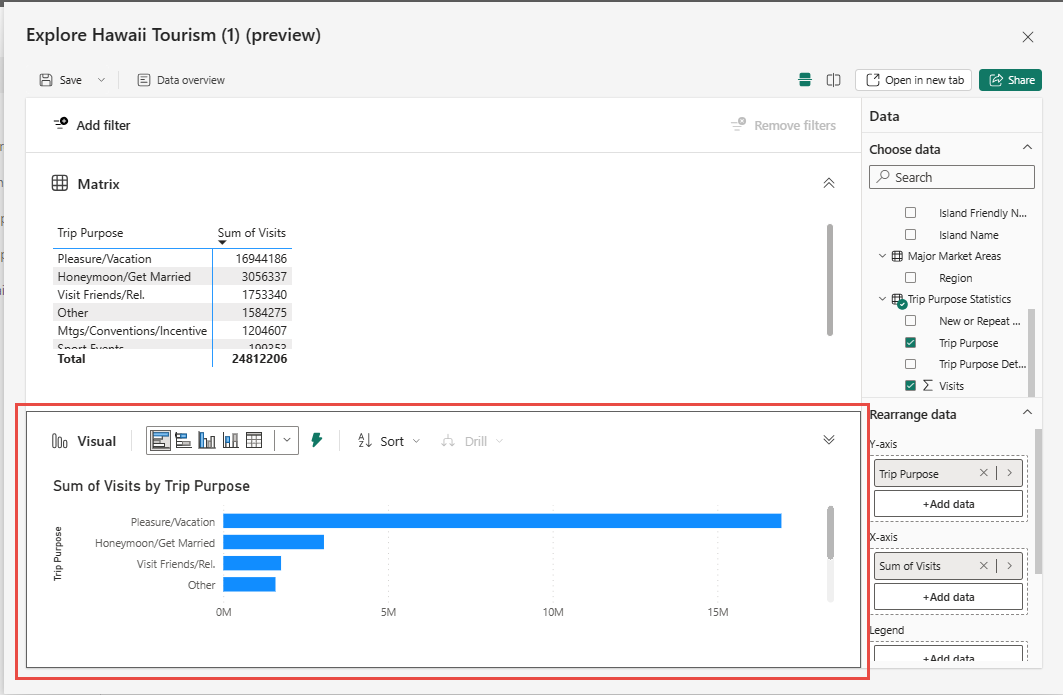Click the 1753340 value cell

click(x=264, y=294)
